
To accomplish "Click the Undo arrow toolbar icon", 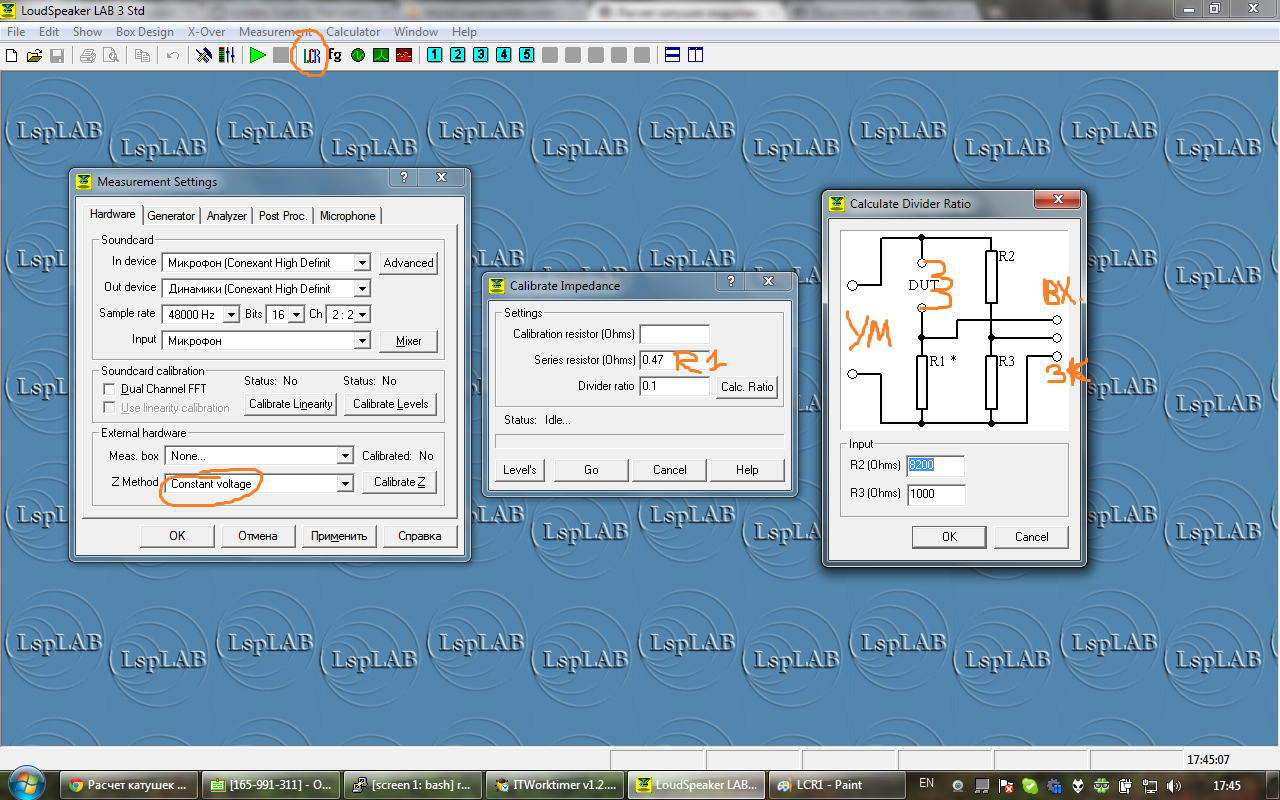I will click(x=173, y=55).
